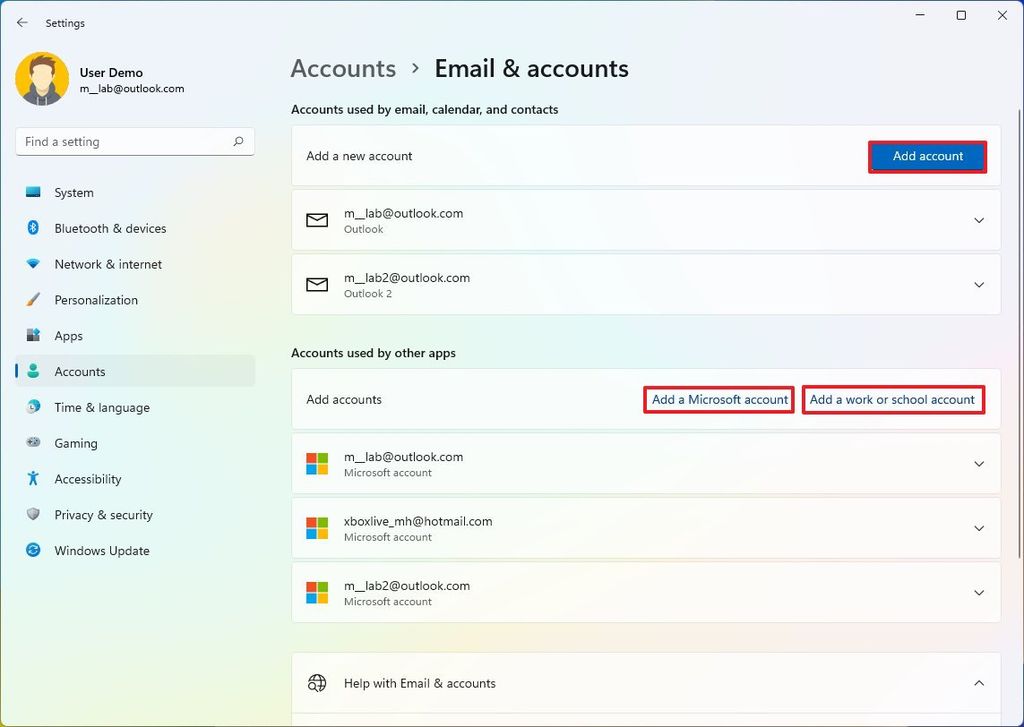This screenshot has height=727, width=1024.
Task: Open Windows Update page
Action: pos(135,551)
